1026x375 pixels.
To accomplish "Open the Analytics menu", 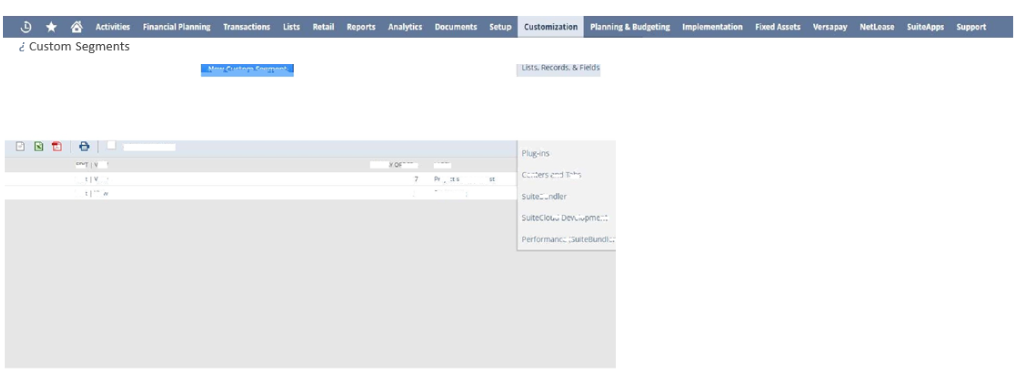I will click(x=405, y=27).
